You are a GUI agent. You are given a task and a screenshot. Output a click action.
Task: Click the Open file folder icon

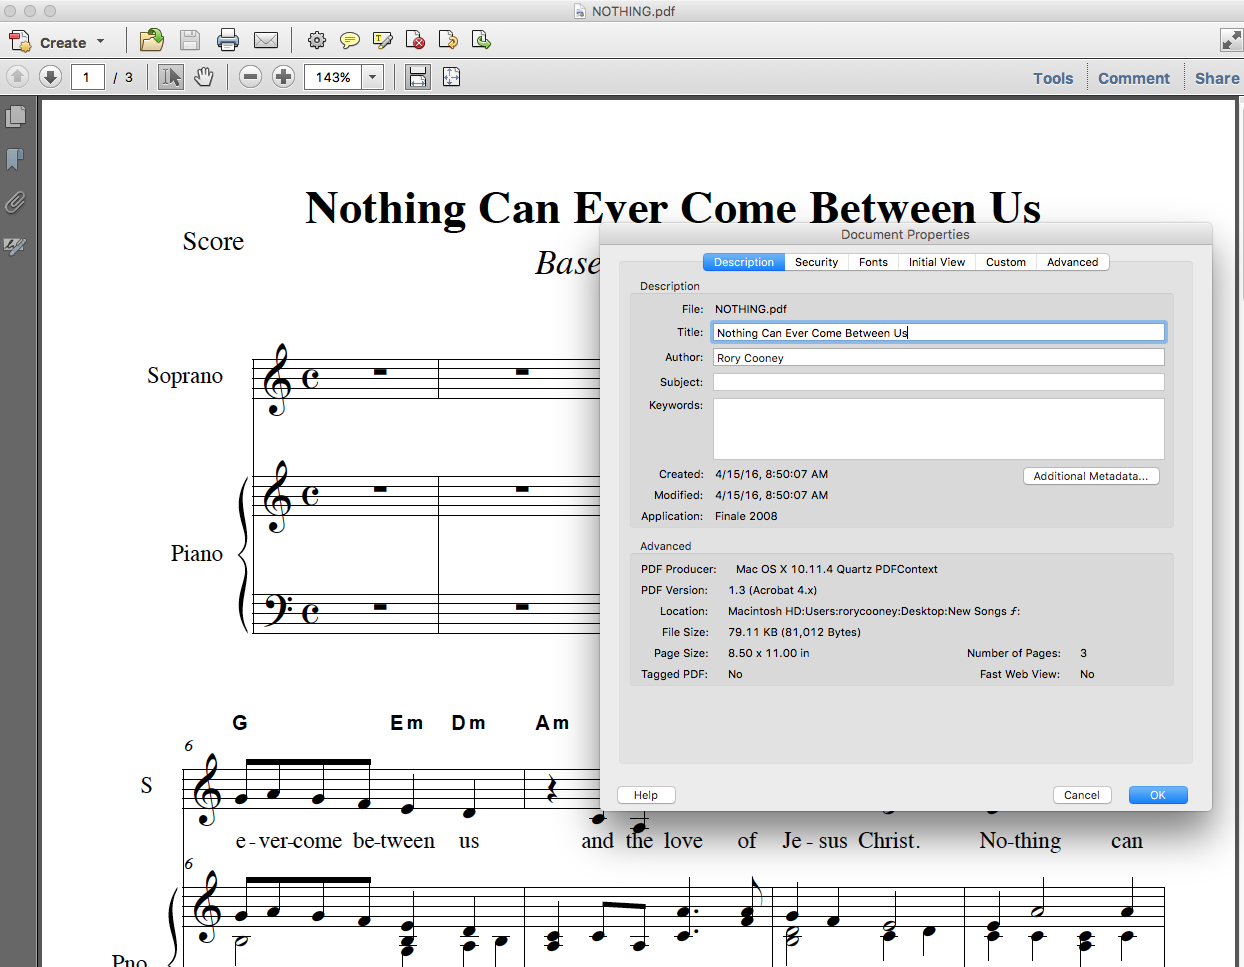152,40
